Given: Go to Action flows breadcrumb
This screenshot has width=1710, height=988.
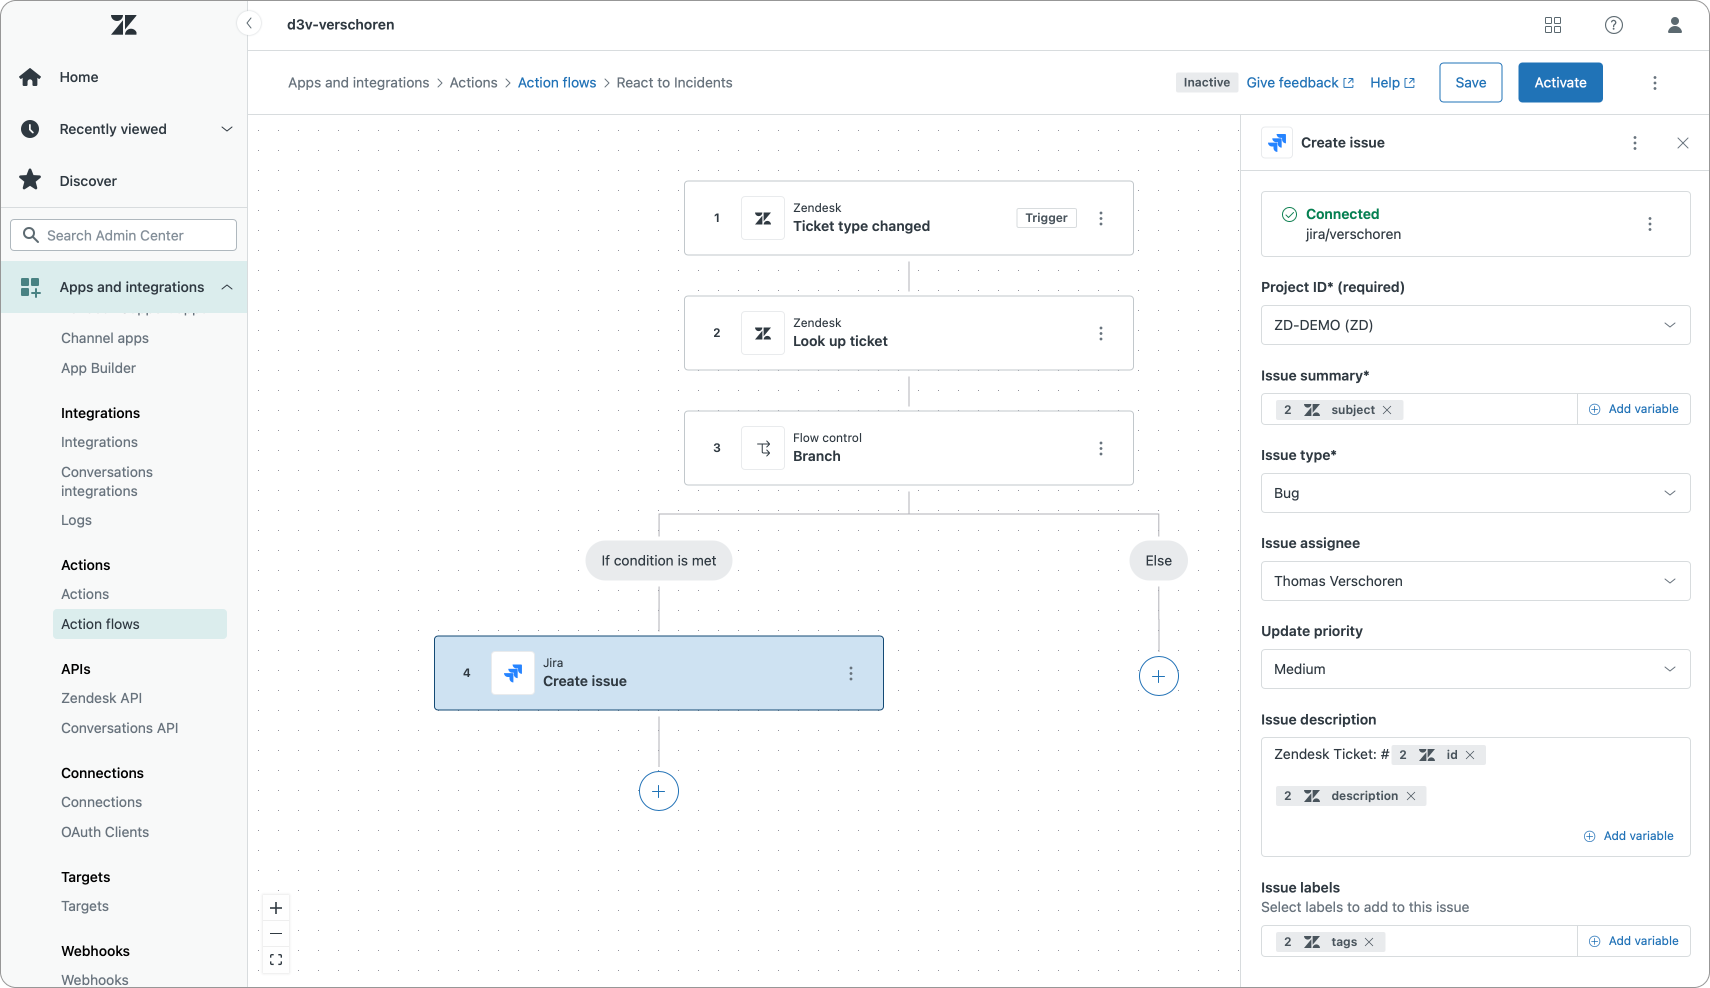Looking at the screenshot, I should (557, 83).
